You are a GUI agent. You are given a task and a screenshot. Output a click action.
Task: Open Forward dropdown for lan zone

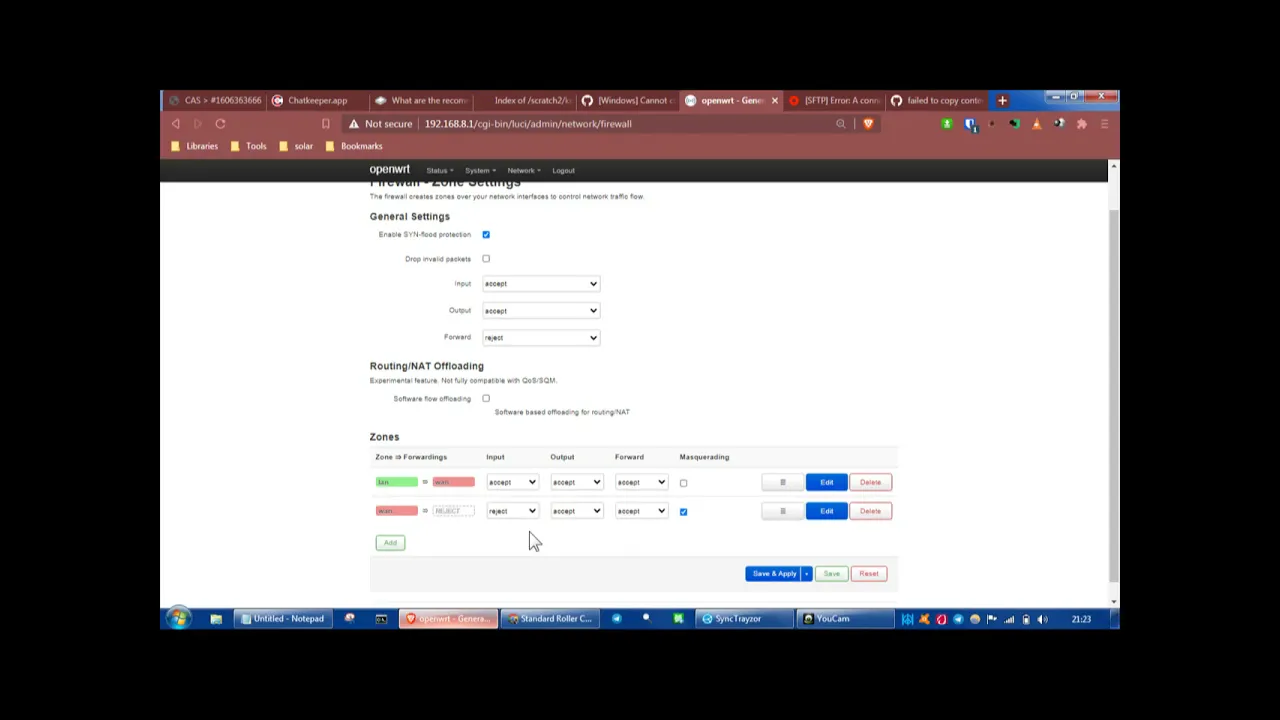click(641, 482)
